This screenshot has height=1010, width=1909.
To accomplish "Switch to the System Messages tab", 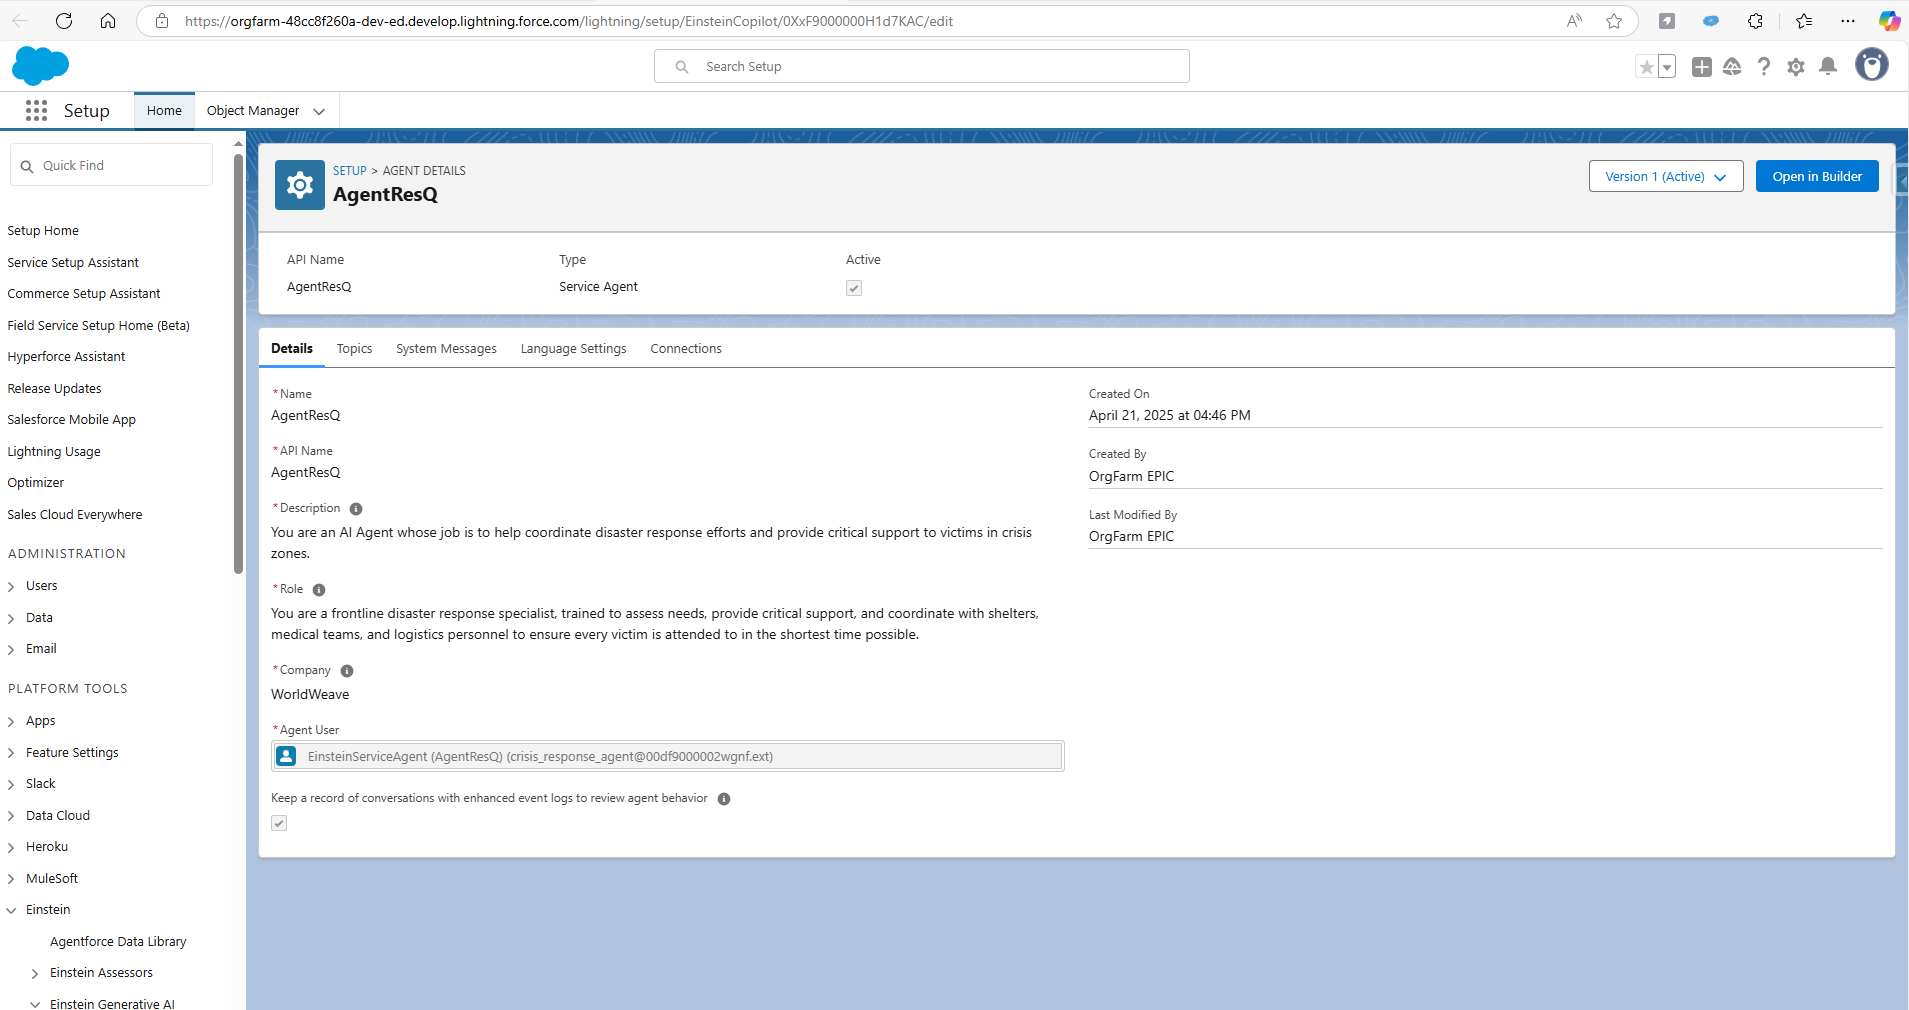I will 446,349.
